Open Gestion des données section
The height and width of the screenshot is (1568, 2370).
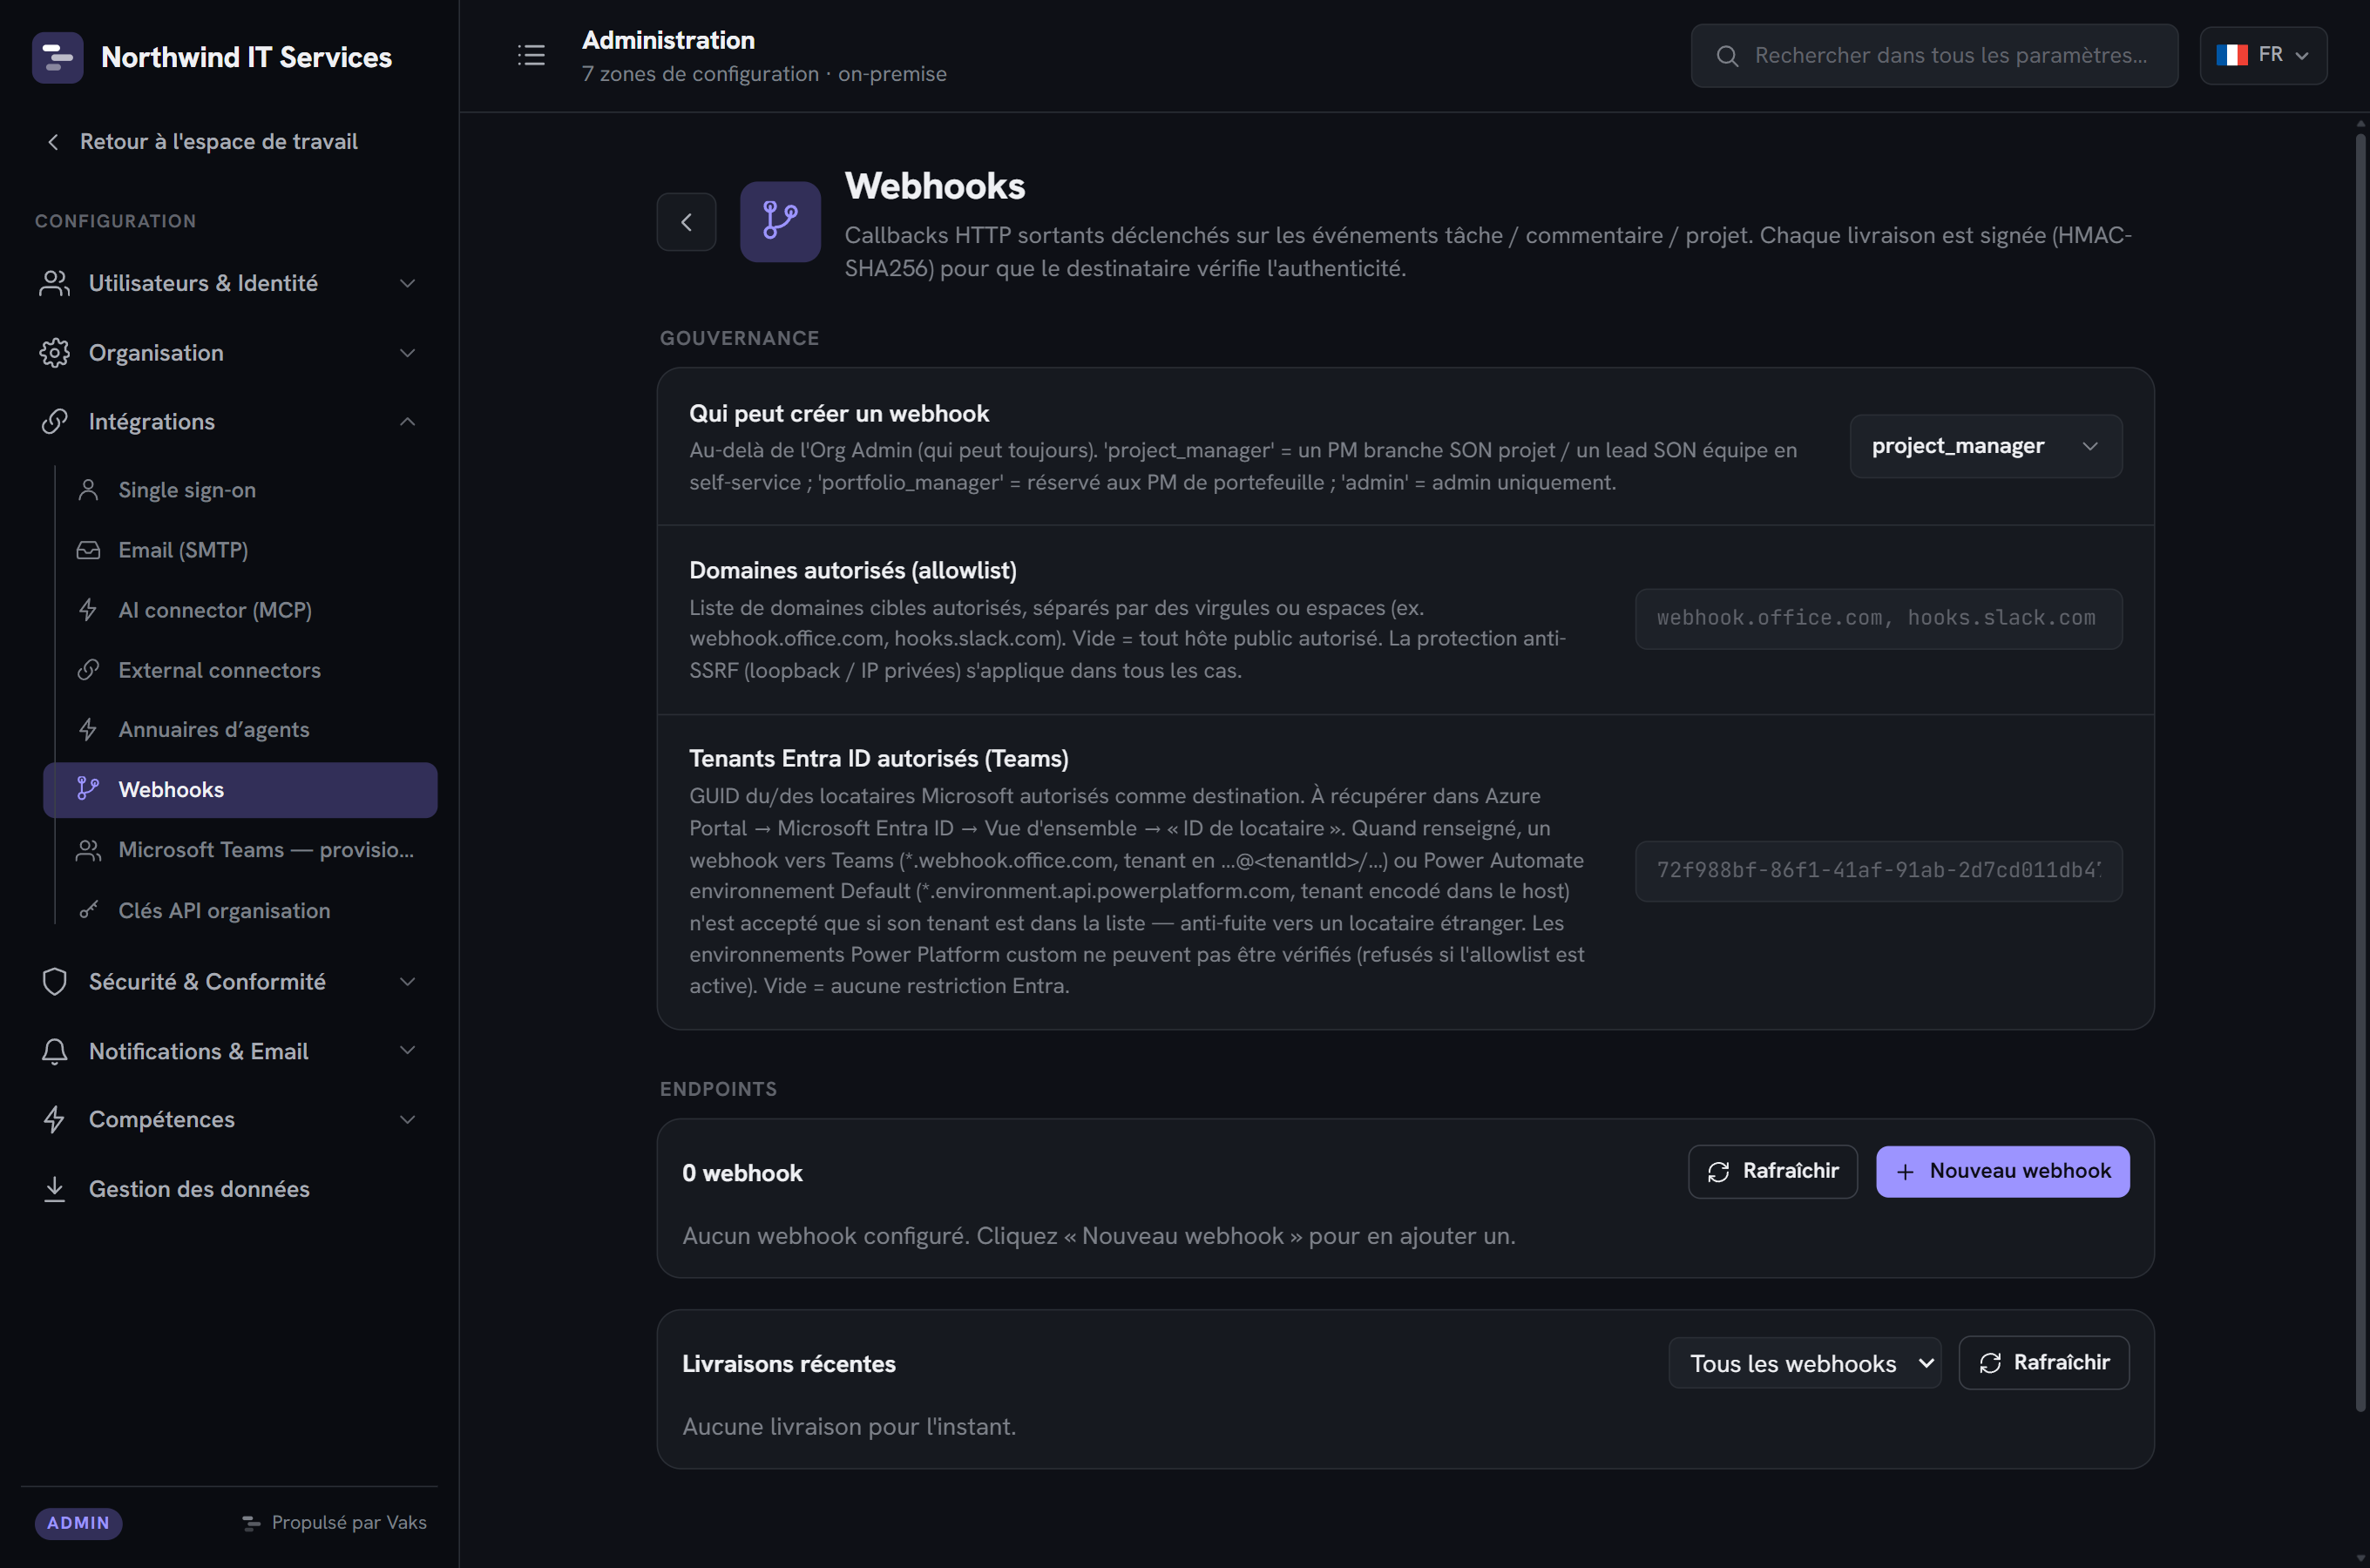coord(229,1189)
